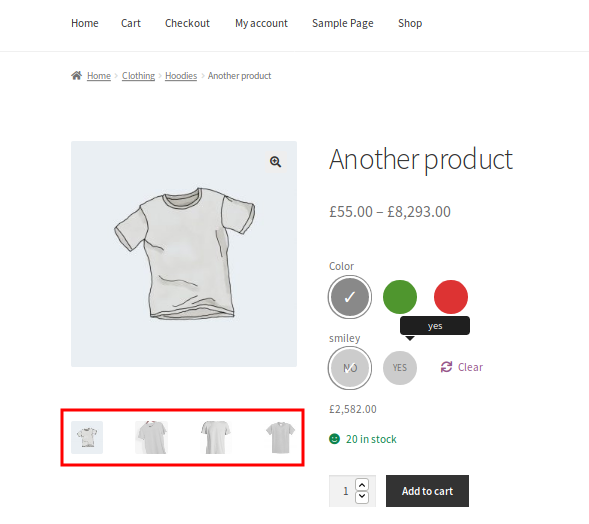Decrease quantity with the down arrow
This screenshot has width=589, height=524.
pos(362,497)
